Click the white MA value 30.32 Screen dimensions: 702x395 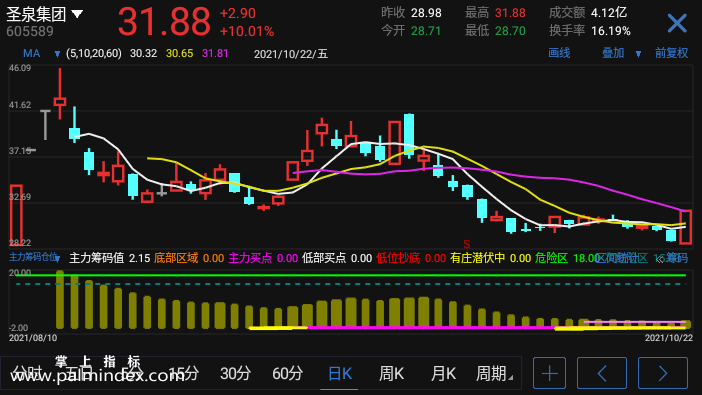[x=143, y=54]
